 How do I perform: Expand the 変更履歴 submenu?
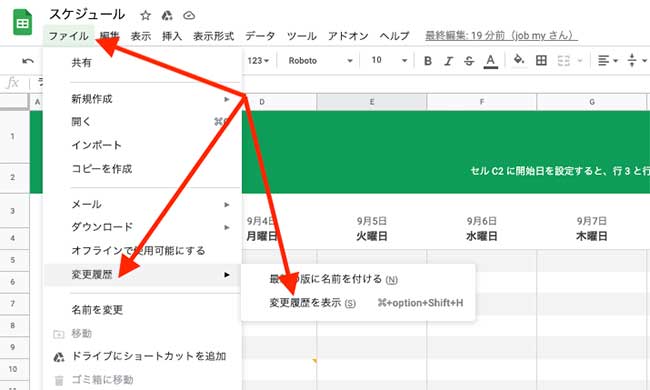142,275
